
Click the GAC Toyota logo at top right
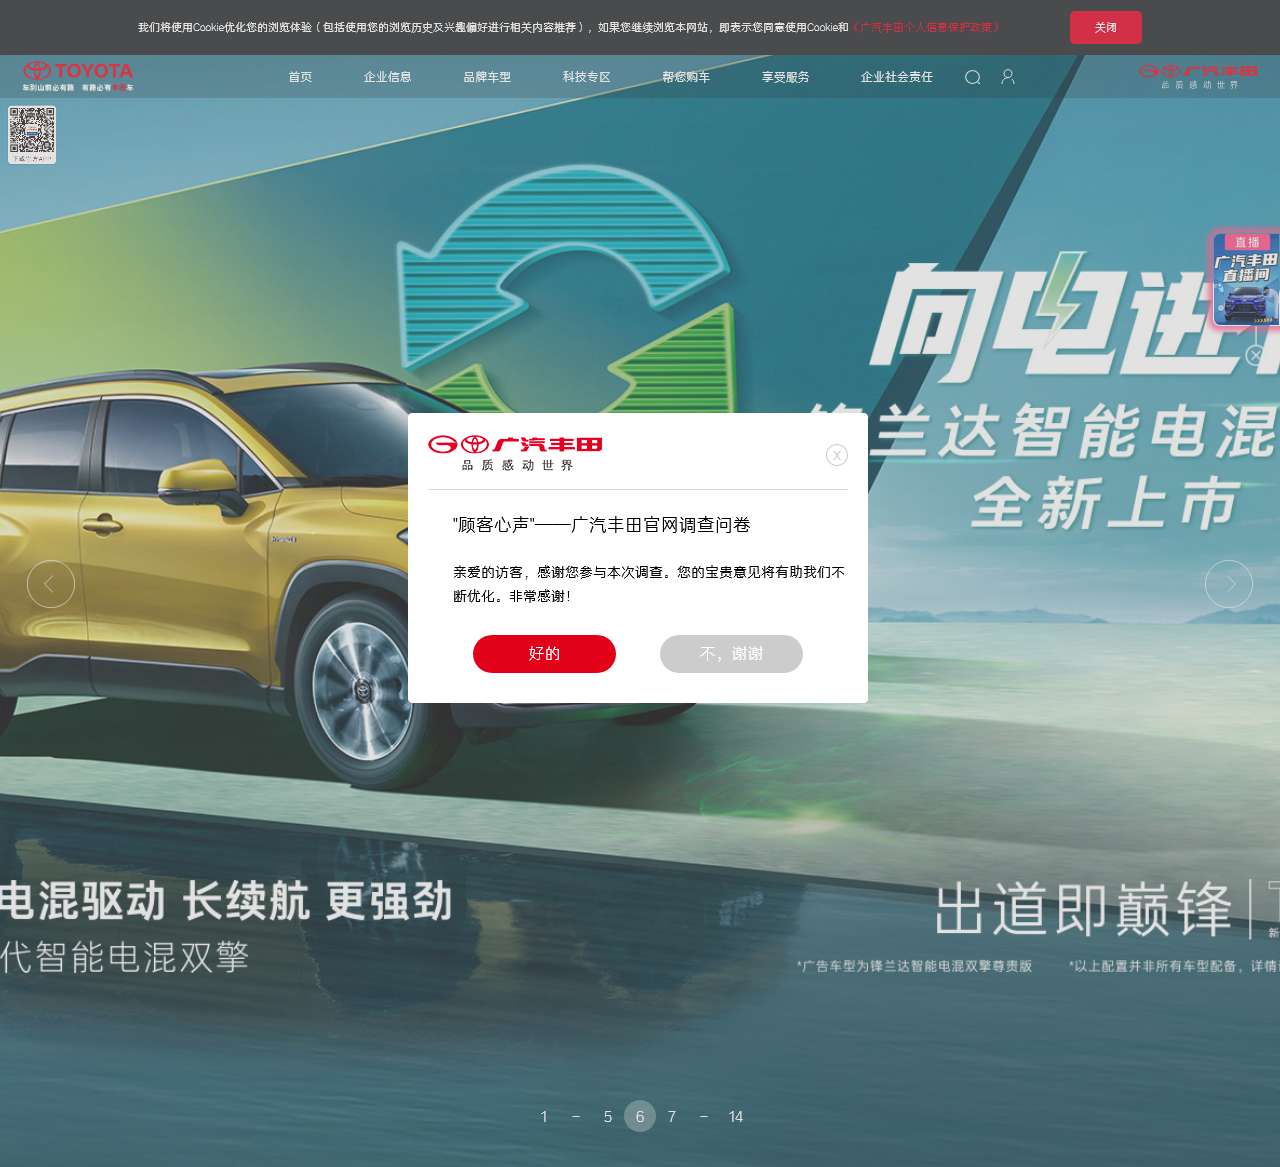[1199, 76]
